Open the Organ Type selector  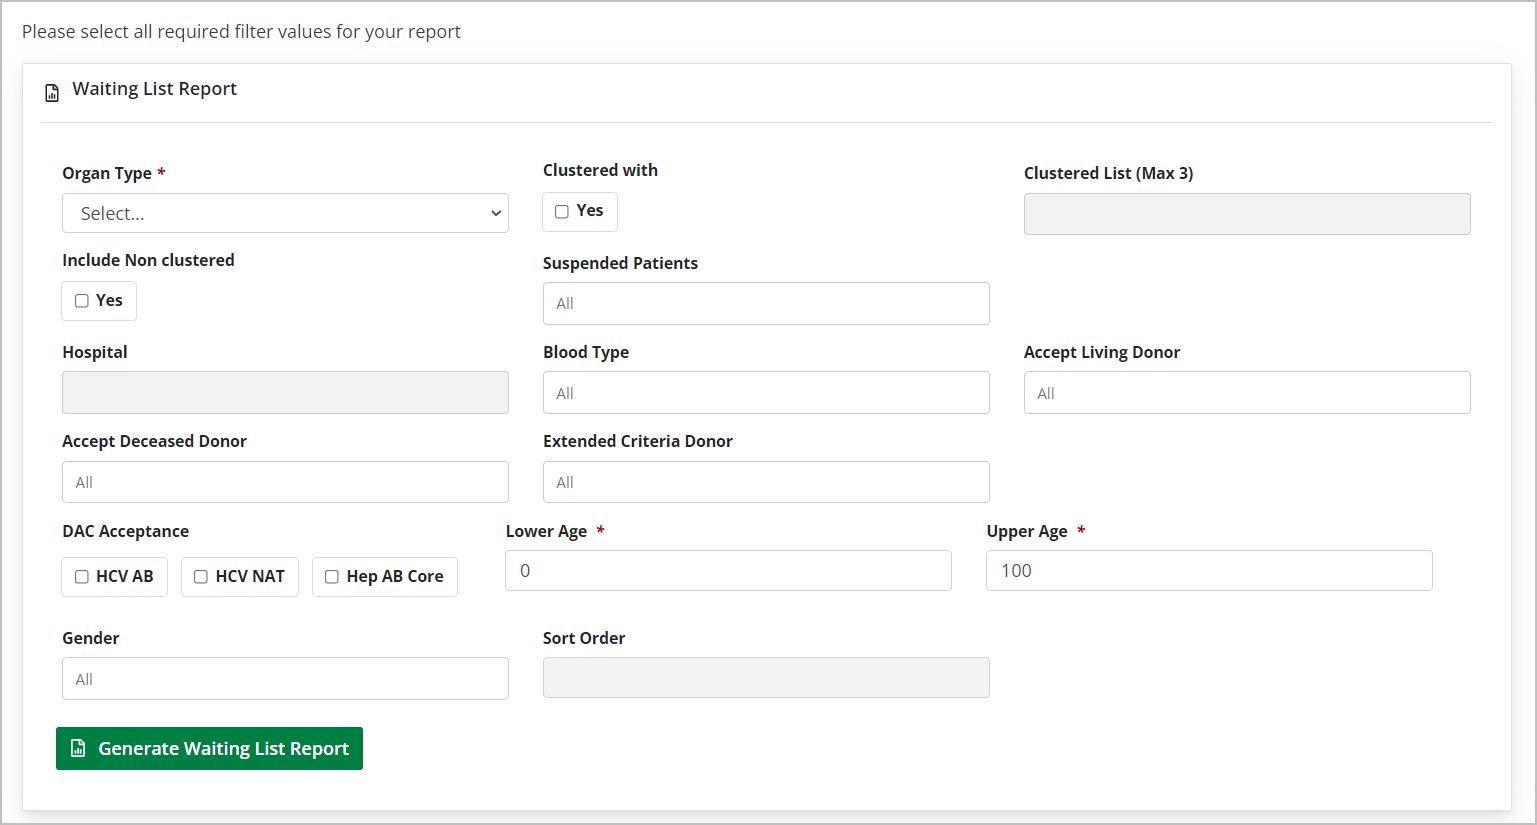click(x=285, y=213)
